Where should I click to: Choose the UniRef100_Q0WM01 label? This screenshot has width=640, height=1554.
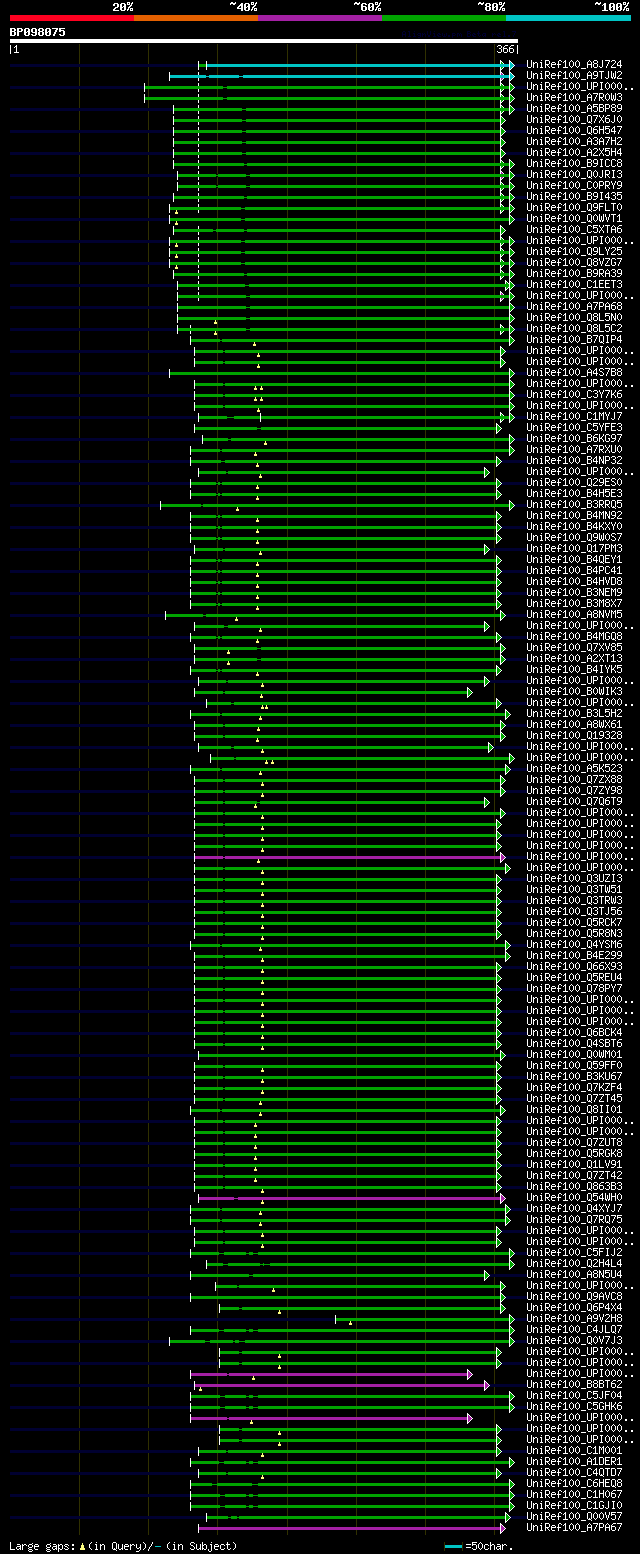click(574, 1055)
